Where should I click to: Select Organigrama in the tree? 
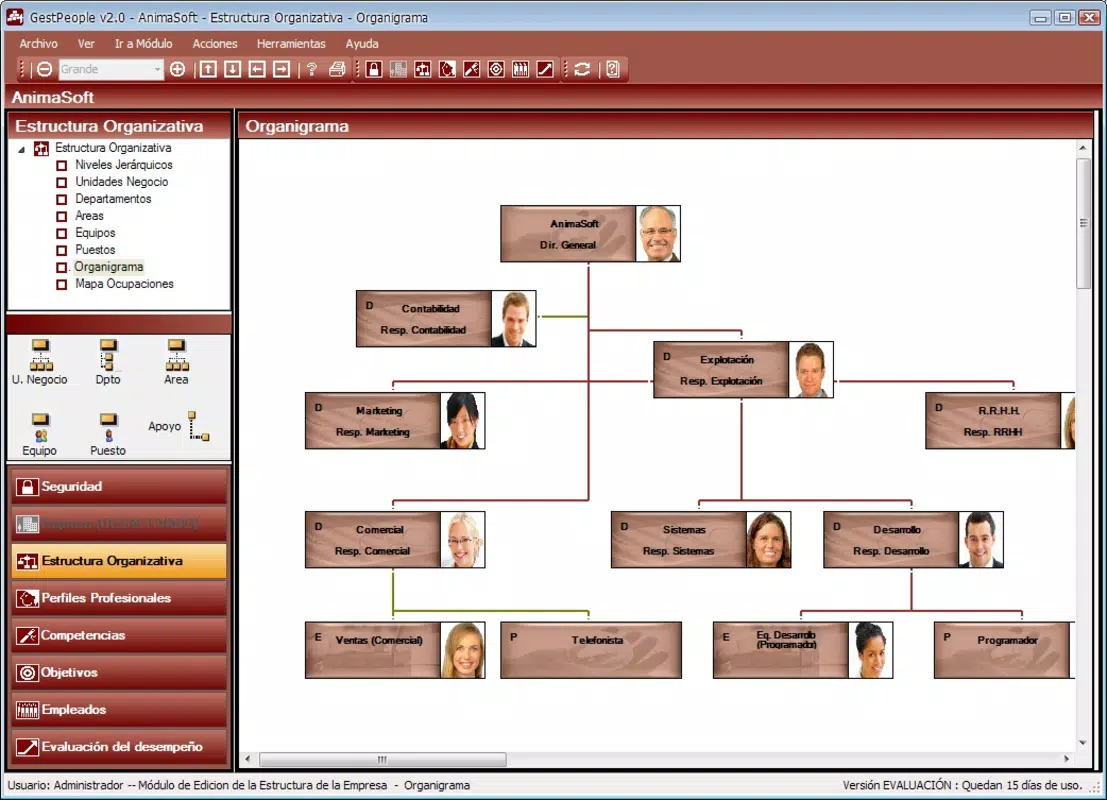[109, 267]
